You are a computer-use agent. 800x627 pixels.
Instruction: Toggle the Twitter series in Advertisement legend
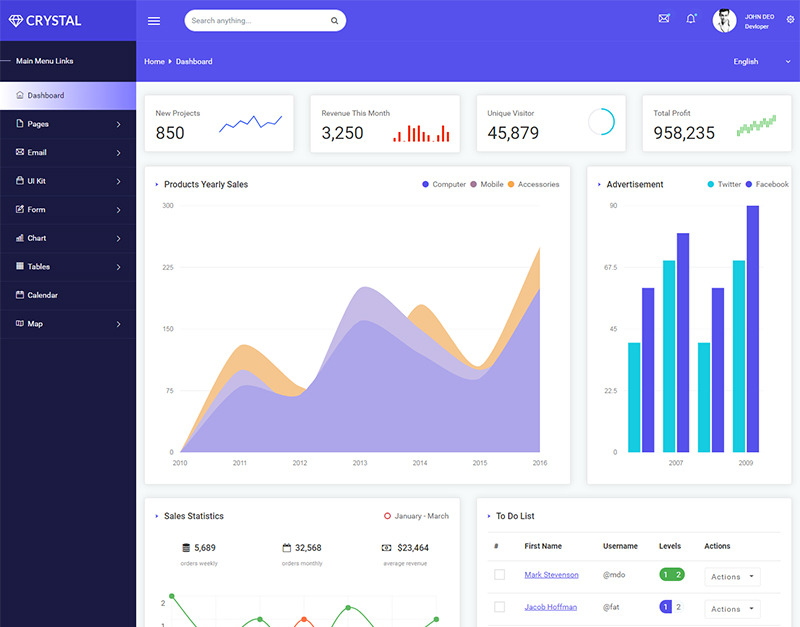(x=724, y=184)
